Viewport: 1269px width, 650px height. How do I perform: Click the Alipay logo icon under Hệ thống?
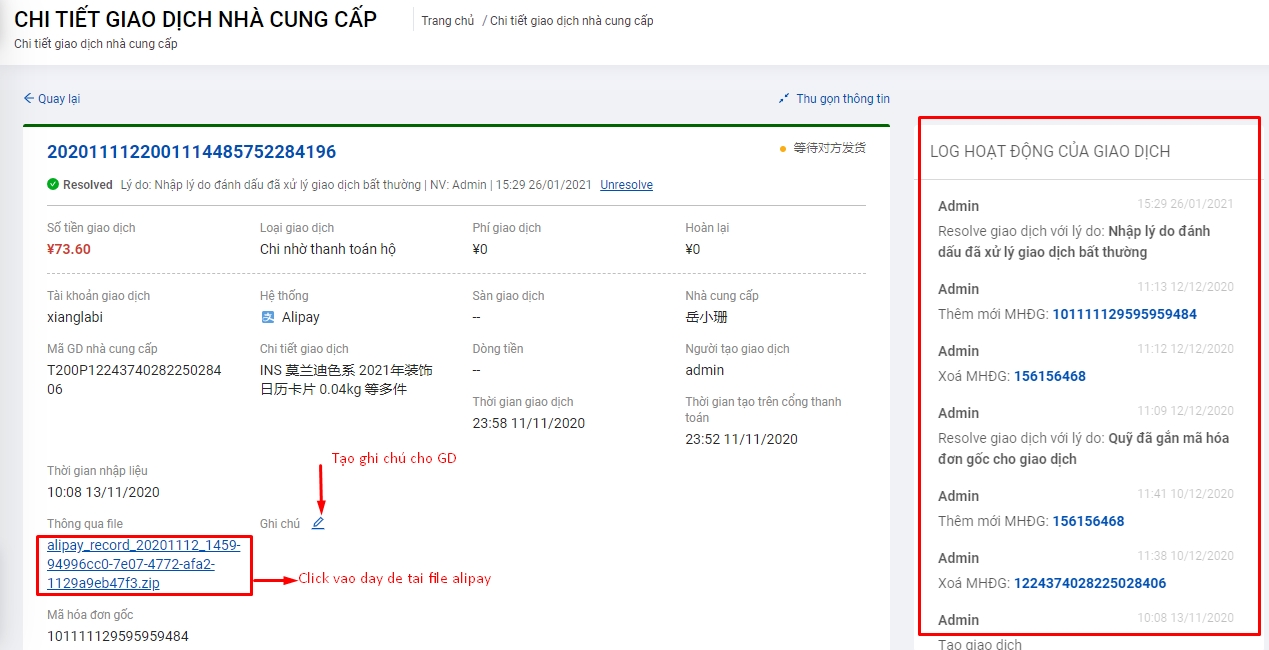(267, 317)
